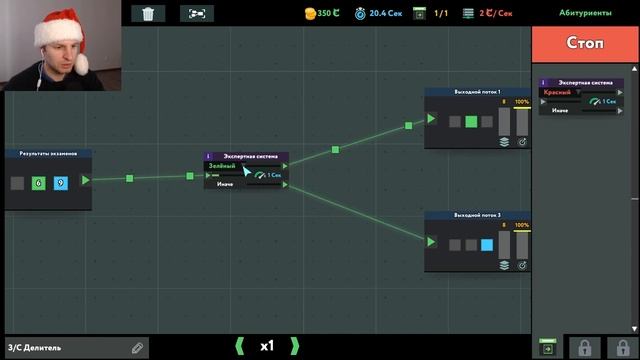640x360 pixels.
Task: Click the green 6 data block in input node
Action: 38,183
